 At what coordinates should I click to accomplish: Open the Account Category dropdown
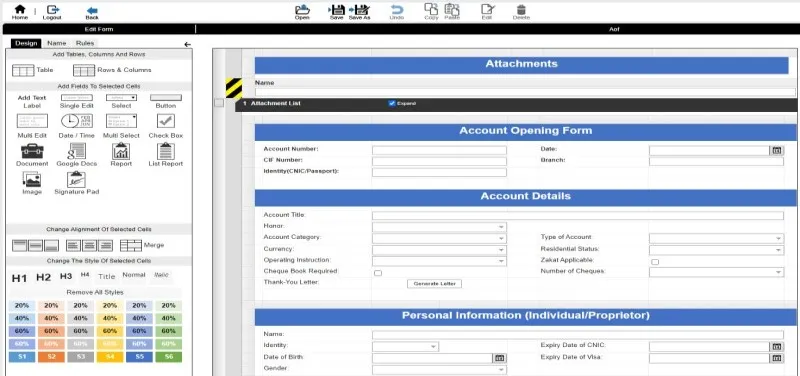pyautogui.click(x=439, y=238)
